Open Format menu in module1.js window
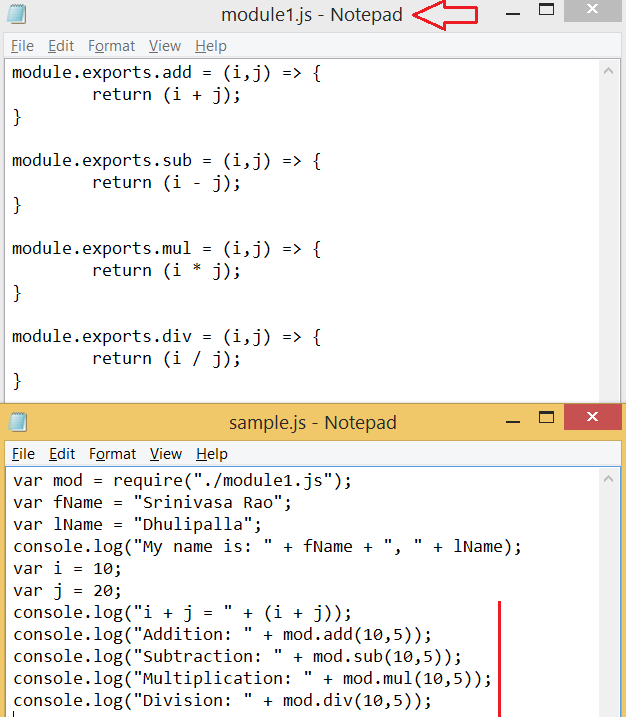The width and height of the screenshot is (626, 717). click(x=112, y=46)
